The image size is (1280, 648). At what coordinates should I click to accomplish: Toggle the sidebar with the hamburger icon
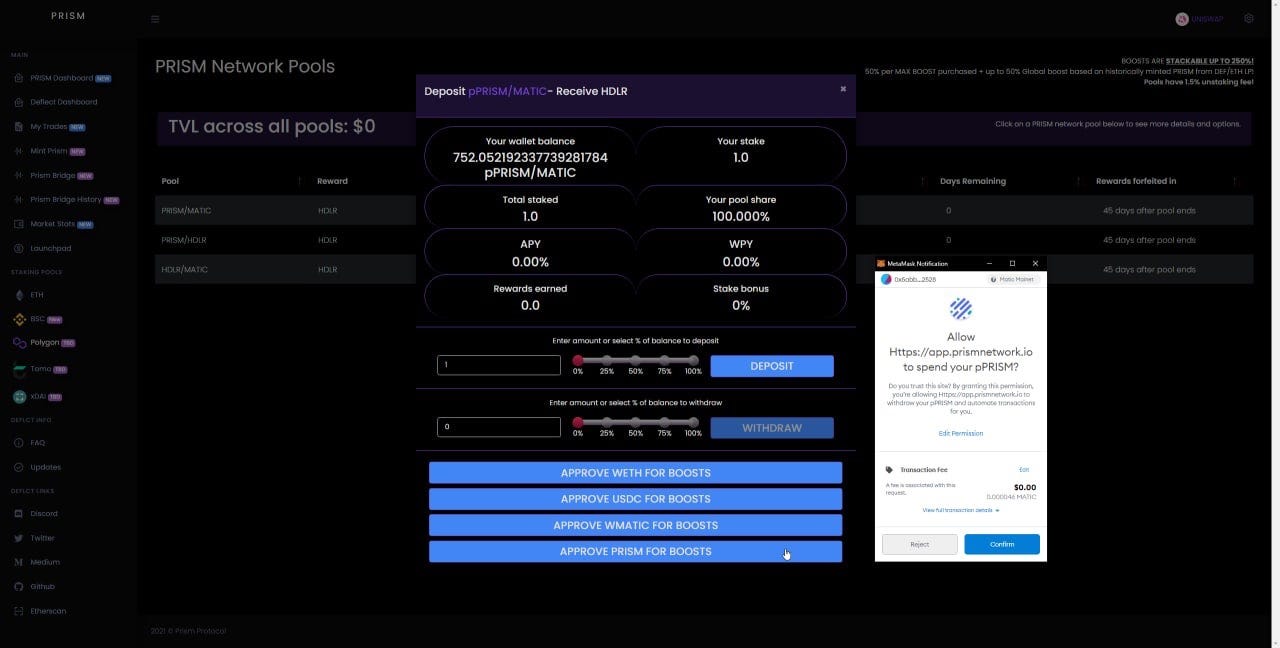point(155,19)
